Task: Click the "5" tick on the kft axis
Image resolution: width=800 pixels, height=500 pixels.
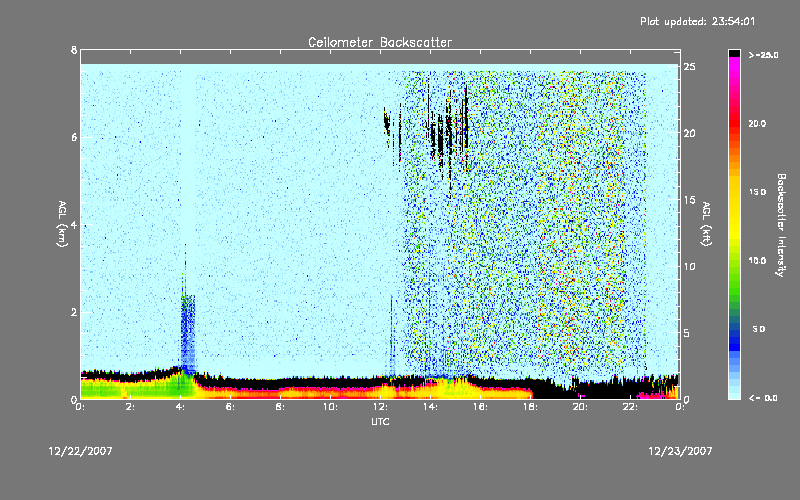Action: tap(687, 333)
